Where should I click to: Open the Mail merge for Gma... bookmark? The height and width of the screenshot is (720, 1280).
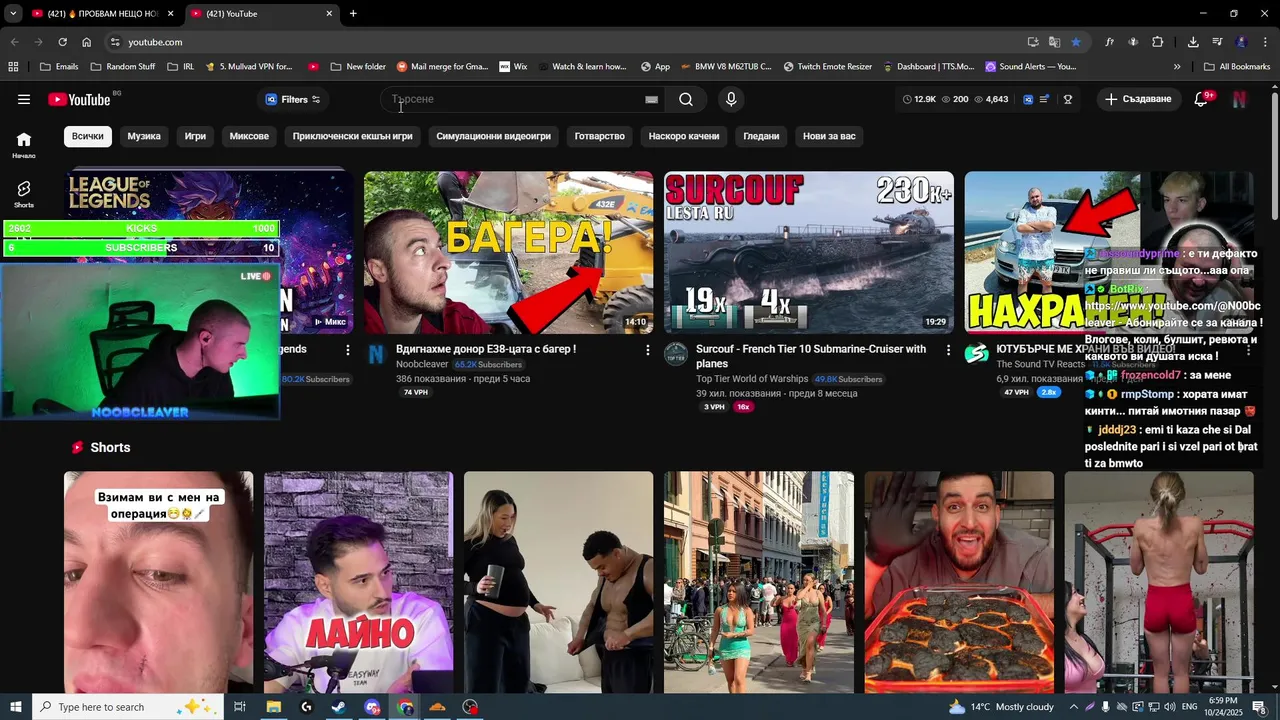click(x=442, y=67)
